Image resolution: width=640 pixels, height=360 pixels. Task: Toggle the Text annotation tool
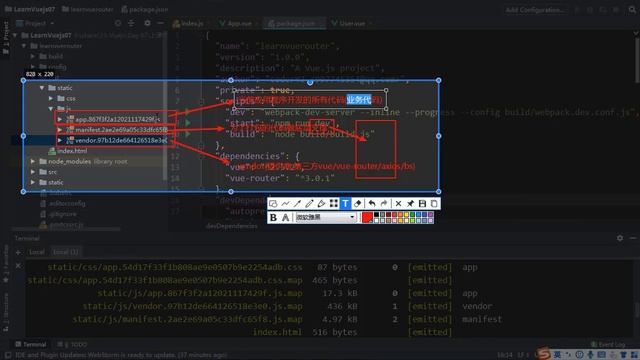pos(345,204)
